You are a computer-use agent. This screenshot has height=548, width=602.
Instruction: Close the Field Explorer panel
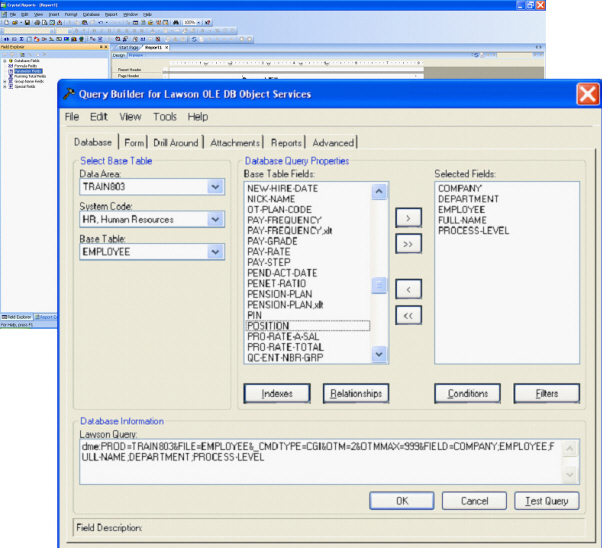[106, 47]
